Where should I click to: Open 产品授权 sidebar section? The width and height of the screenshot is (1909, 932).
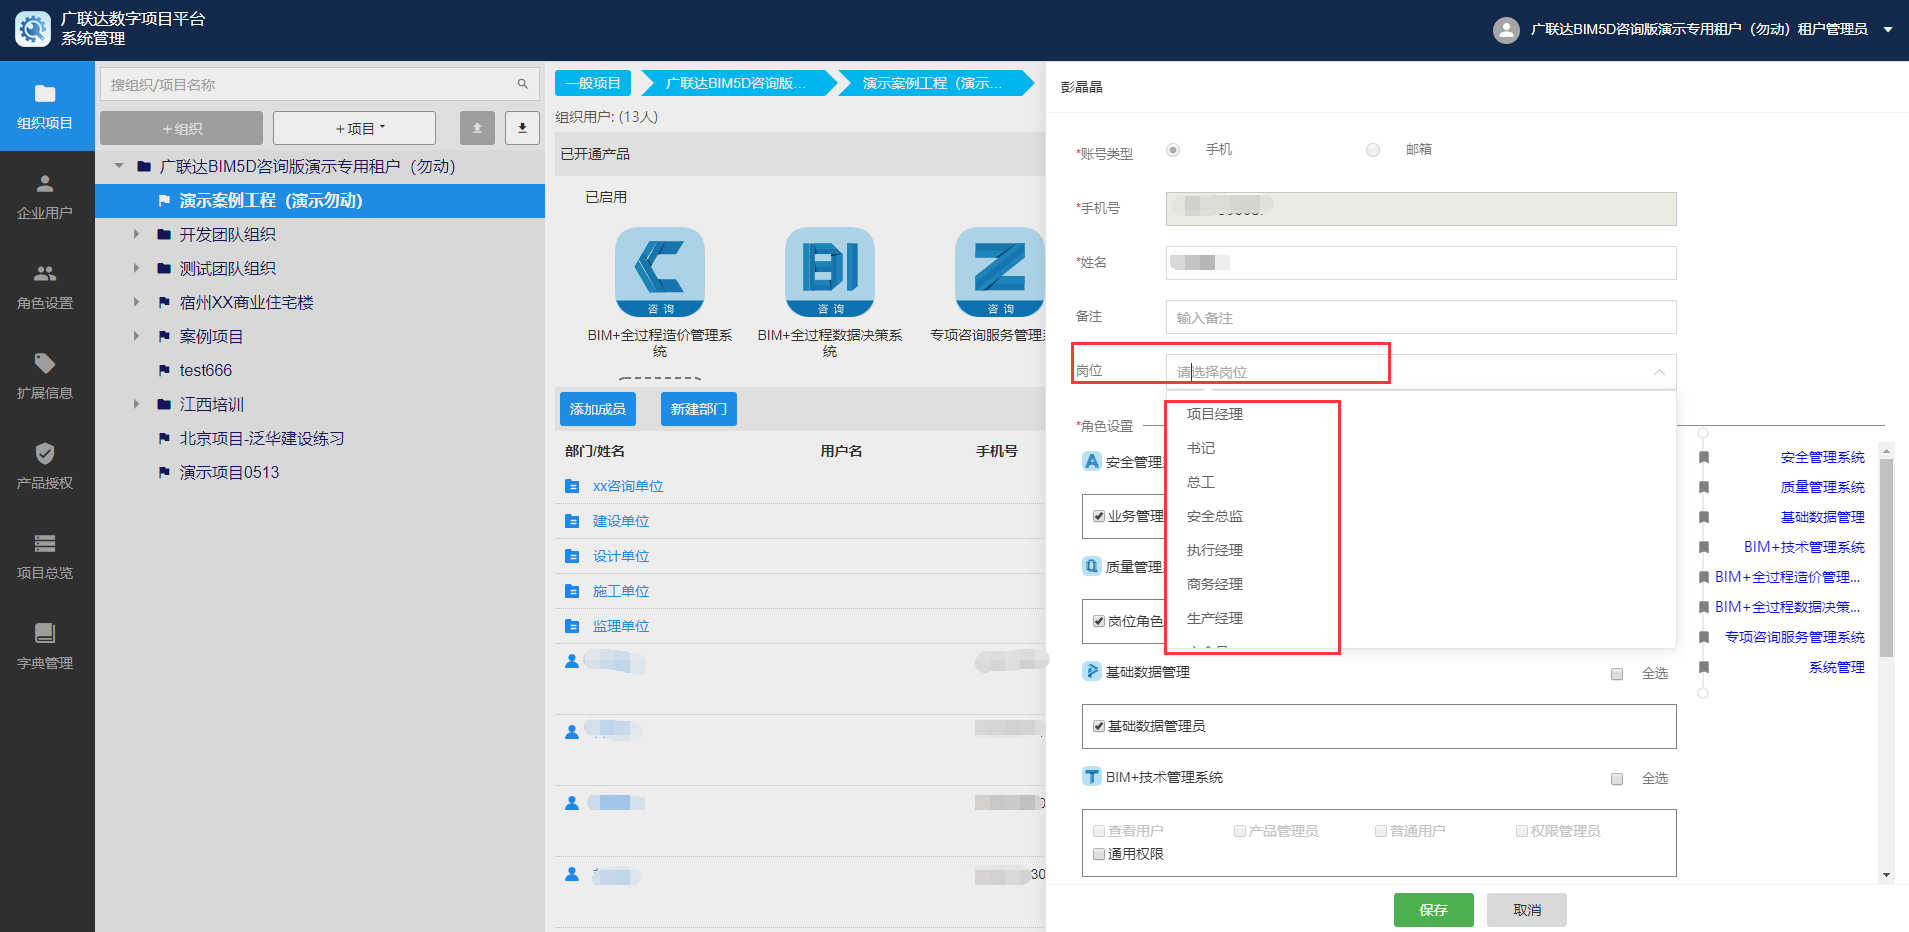click(x=46, y=466)
